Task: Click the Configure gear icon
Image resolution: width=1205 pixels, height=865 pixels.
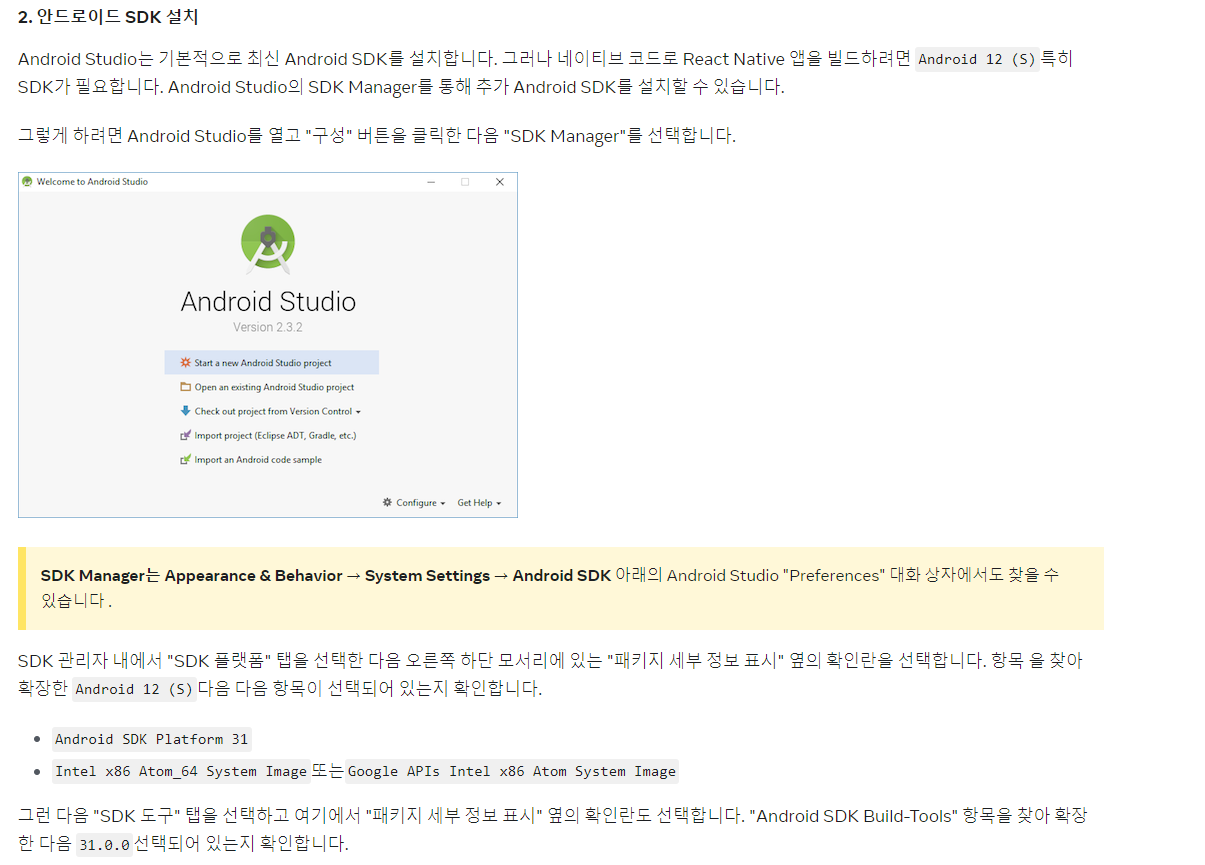Action: tap(387, 503)
